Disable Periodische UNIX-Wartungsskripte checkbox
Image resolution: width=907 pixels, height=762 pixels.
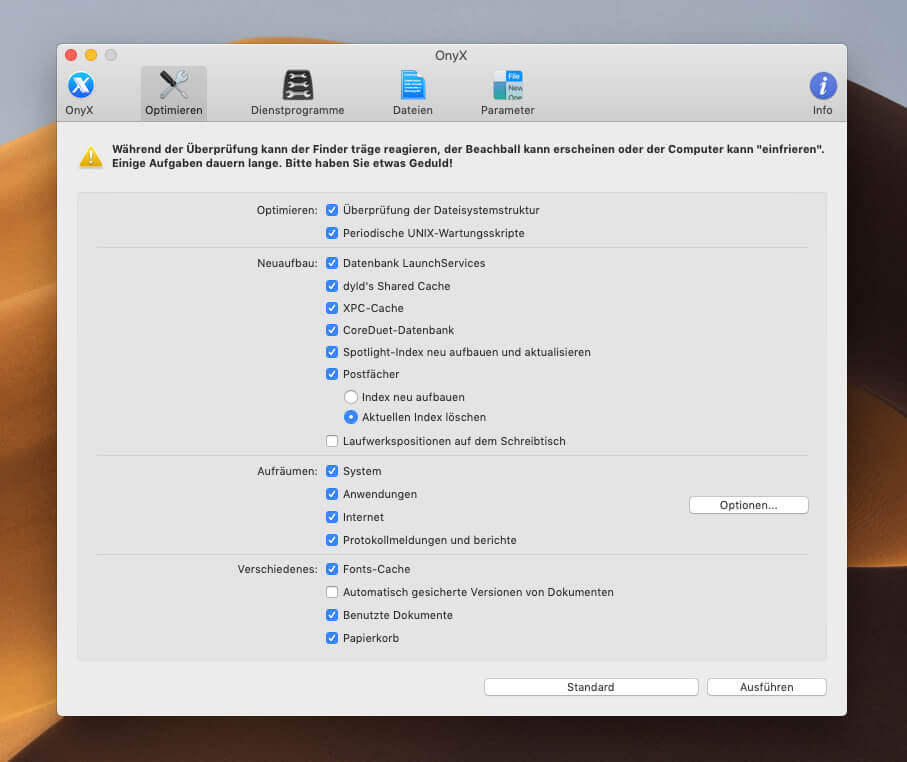(332, 233)
